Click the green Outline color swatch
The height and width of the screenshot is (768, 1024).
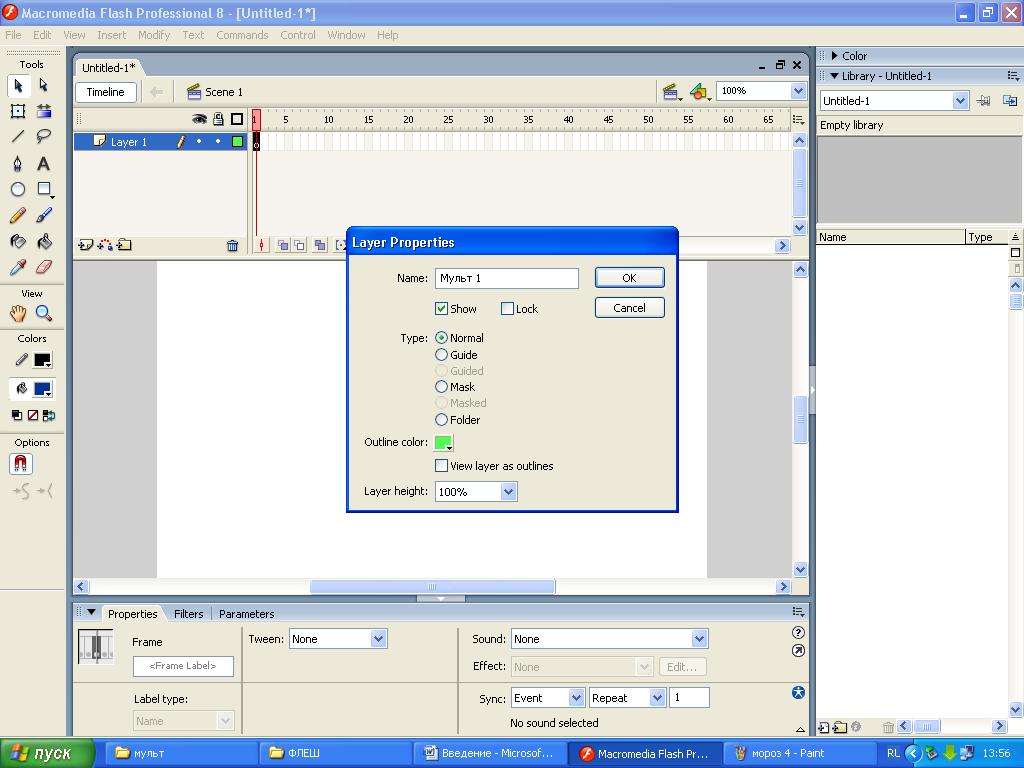click(443, 443)
